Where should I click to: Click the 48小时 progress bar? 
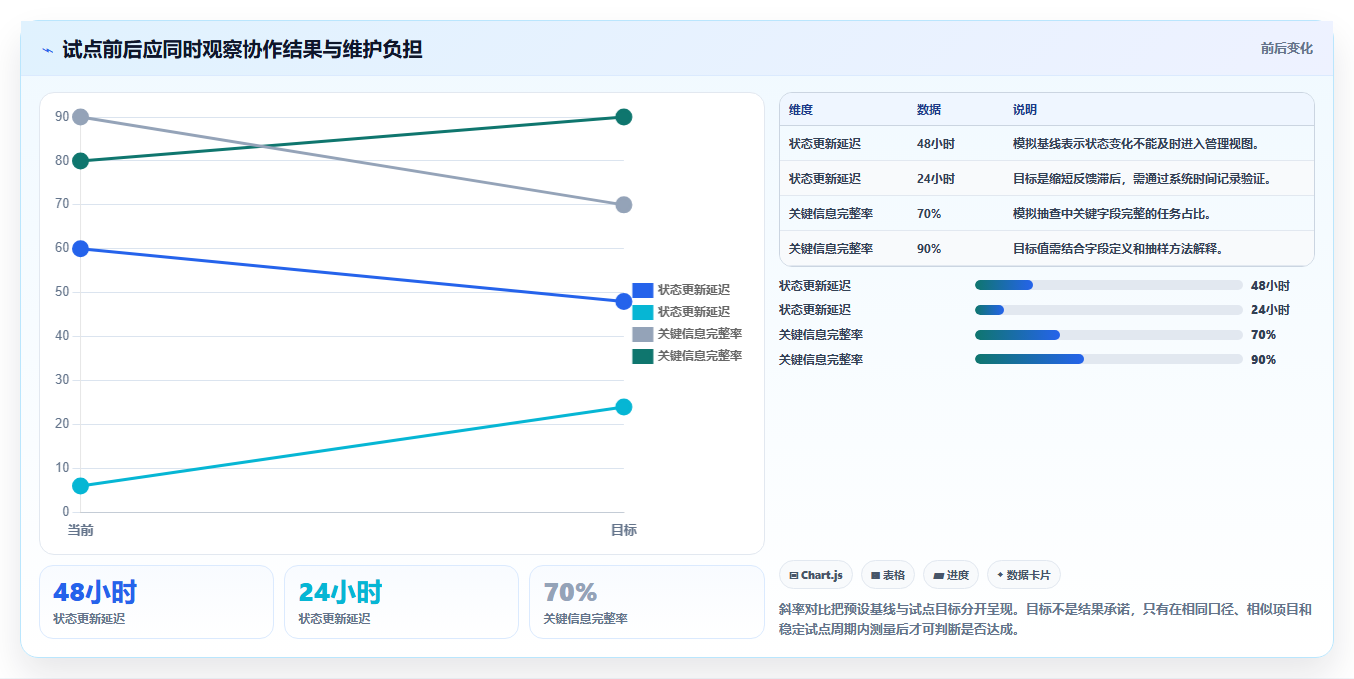[x=1108, y=285]
